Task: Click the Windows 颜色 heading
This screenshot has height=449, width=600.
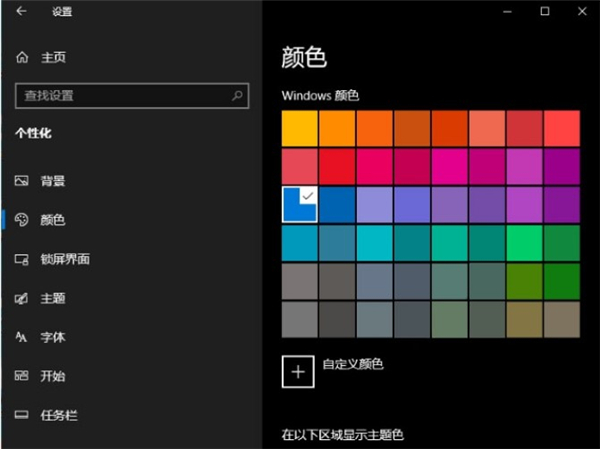Action: point(320,96)
